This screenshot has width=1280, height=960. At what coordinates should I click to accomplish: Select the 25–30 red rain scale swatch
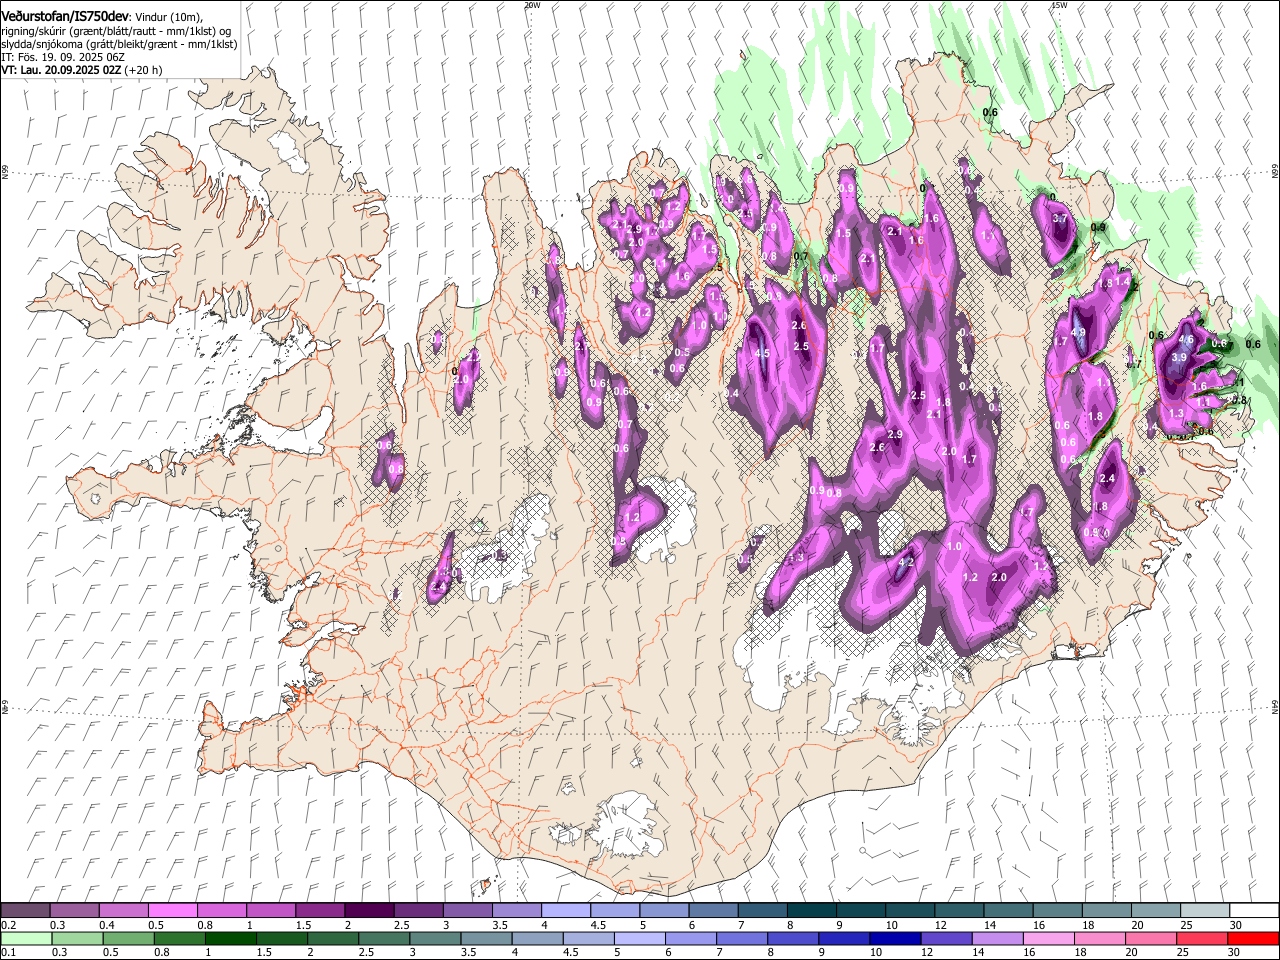[1203, 938]
